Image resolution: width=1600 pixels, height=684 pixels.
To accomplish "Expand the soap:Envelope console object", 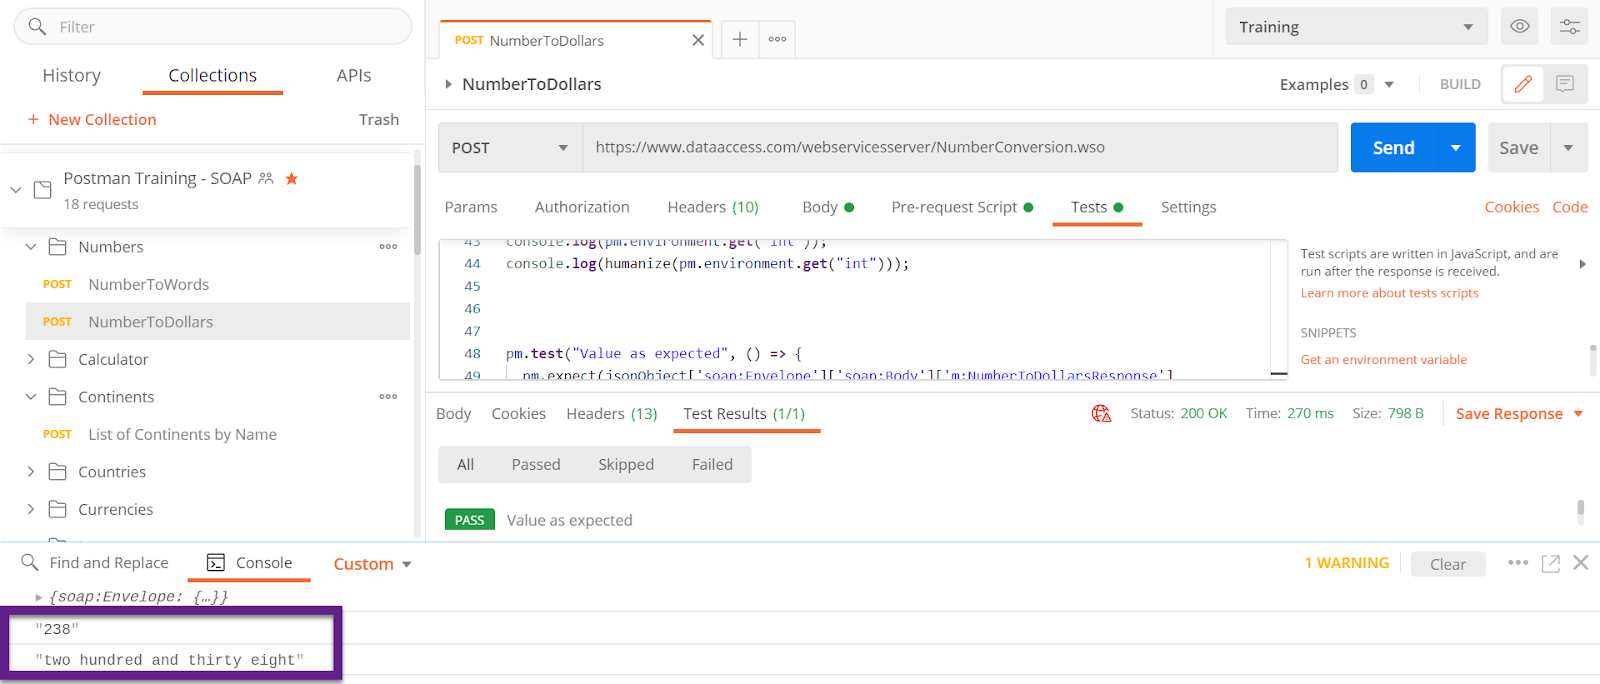I will pyautogui.click(x=39, y=597).
